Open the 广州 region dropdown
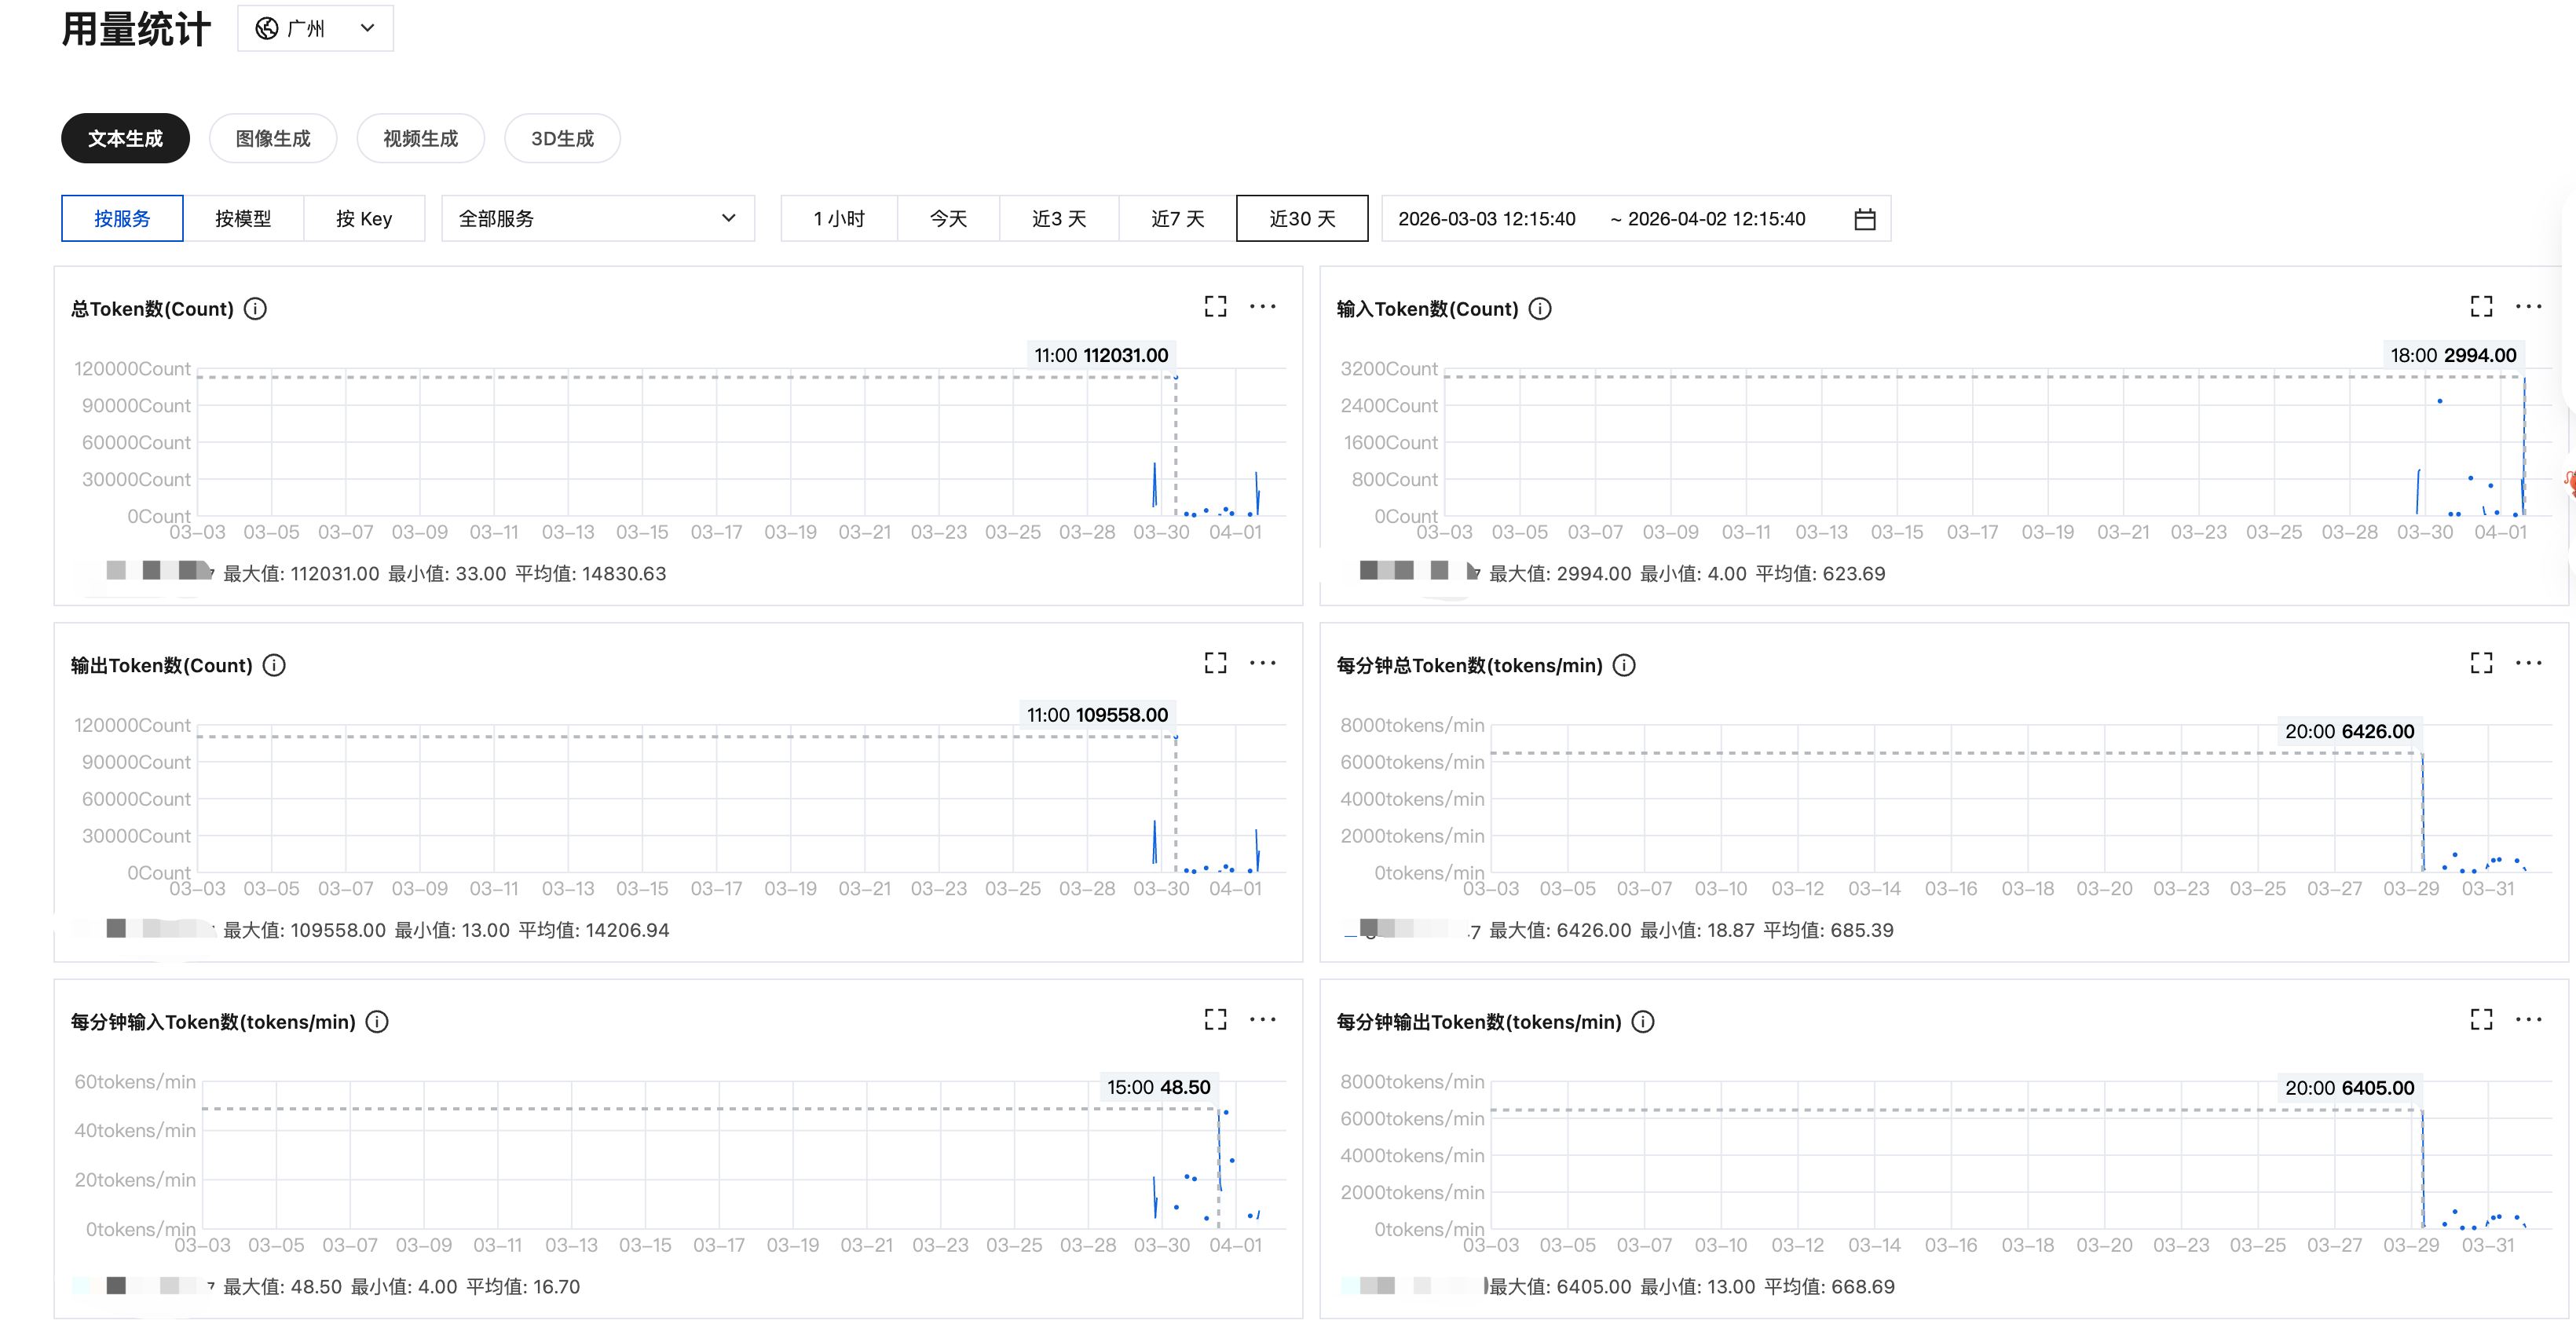The image size is (2576, 1335). [x=315, y=28]
